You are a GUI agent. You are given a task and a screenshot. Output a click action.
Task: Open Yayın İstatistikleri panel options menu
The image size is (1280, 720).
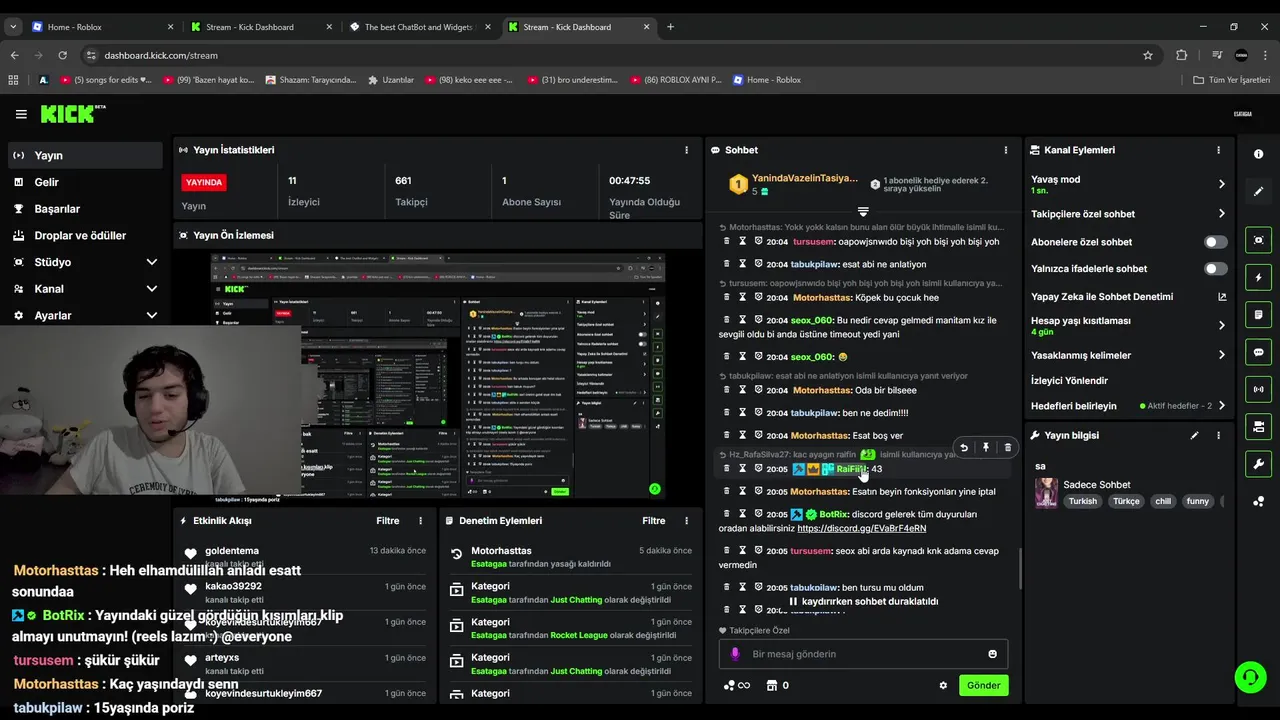(686, 150)
